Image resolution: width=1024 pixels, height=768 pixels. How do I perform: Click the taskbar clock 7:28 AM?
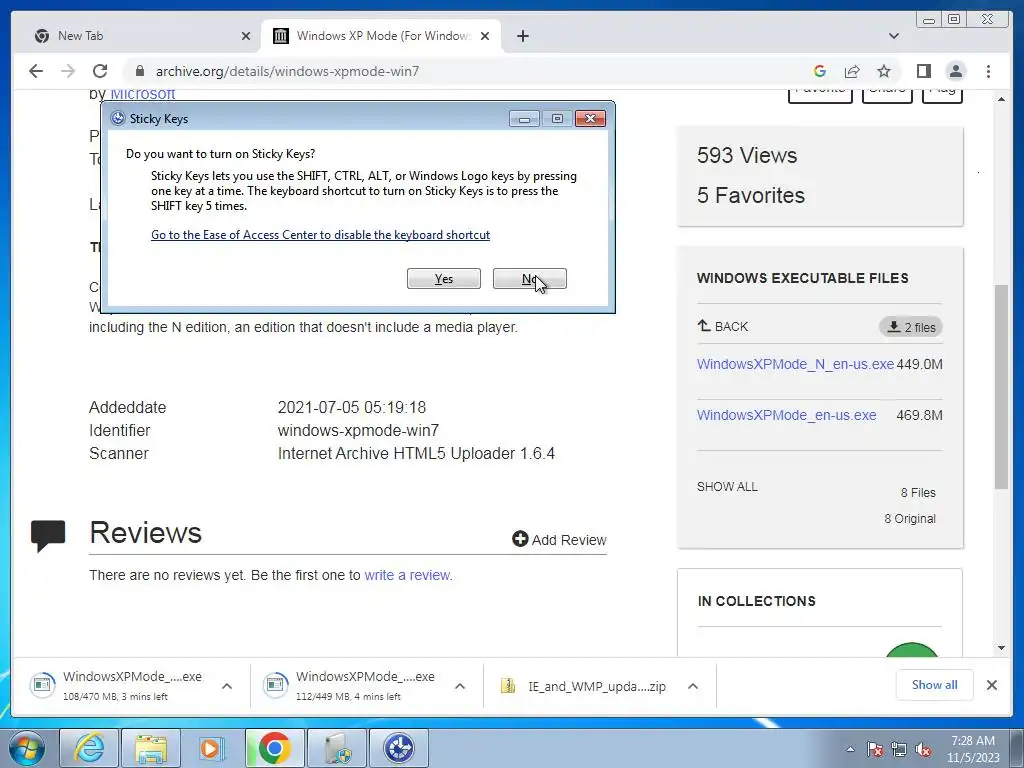coord(973,749)
